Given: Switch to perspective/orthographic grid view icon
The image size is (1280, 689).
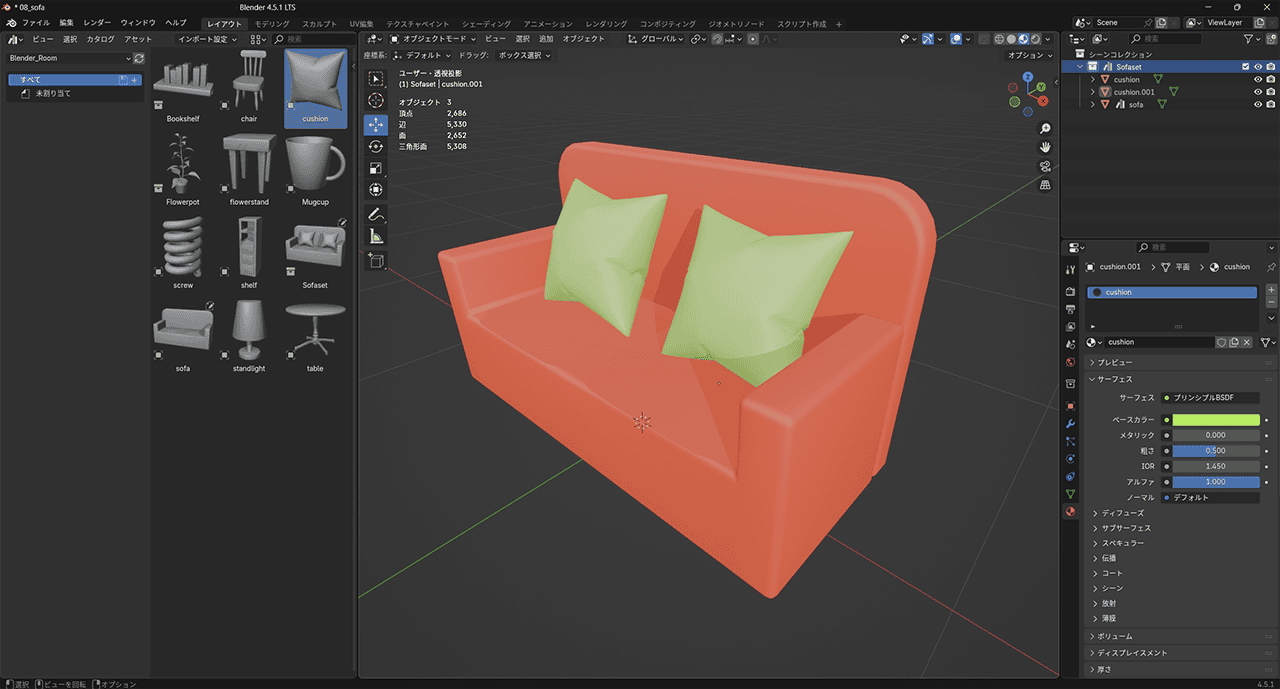Looking at the screenshot, I should 1045,185.
